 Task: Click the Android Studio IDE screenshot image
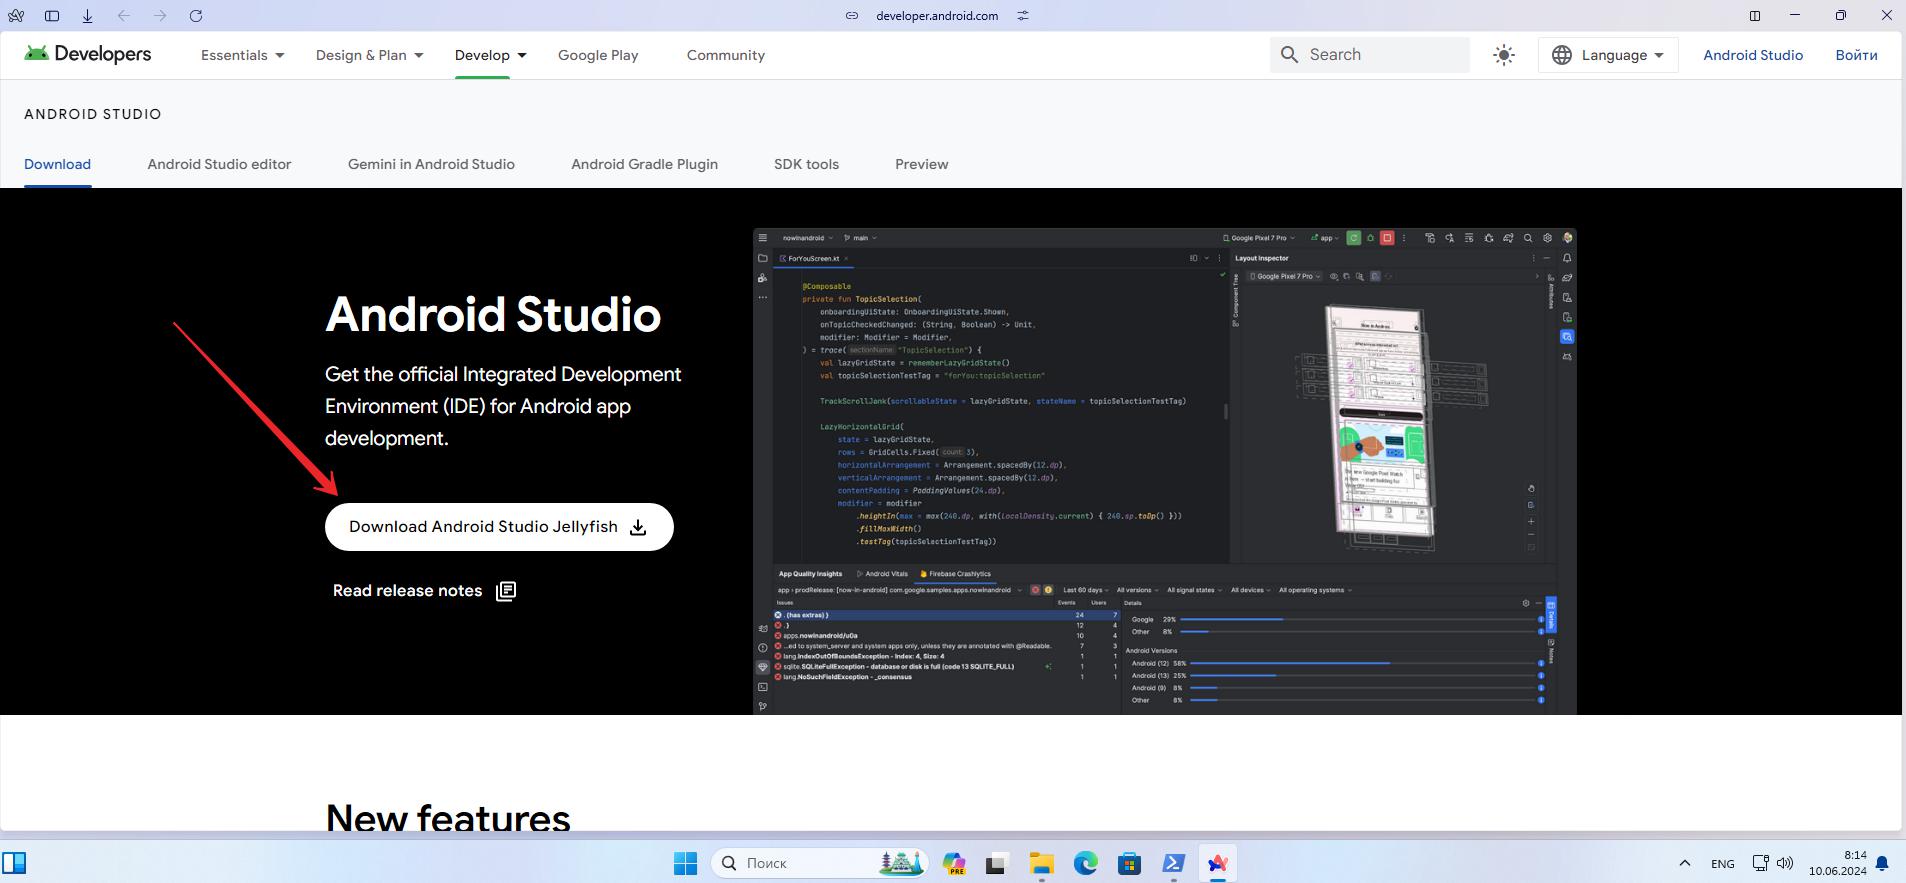pos(1164,471)
